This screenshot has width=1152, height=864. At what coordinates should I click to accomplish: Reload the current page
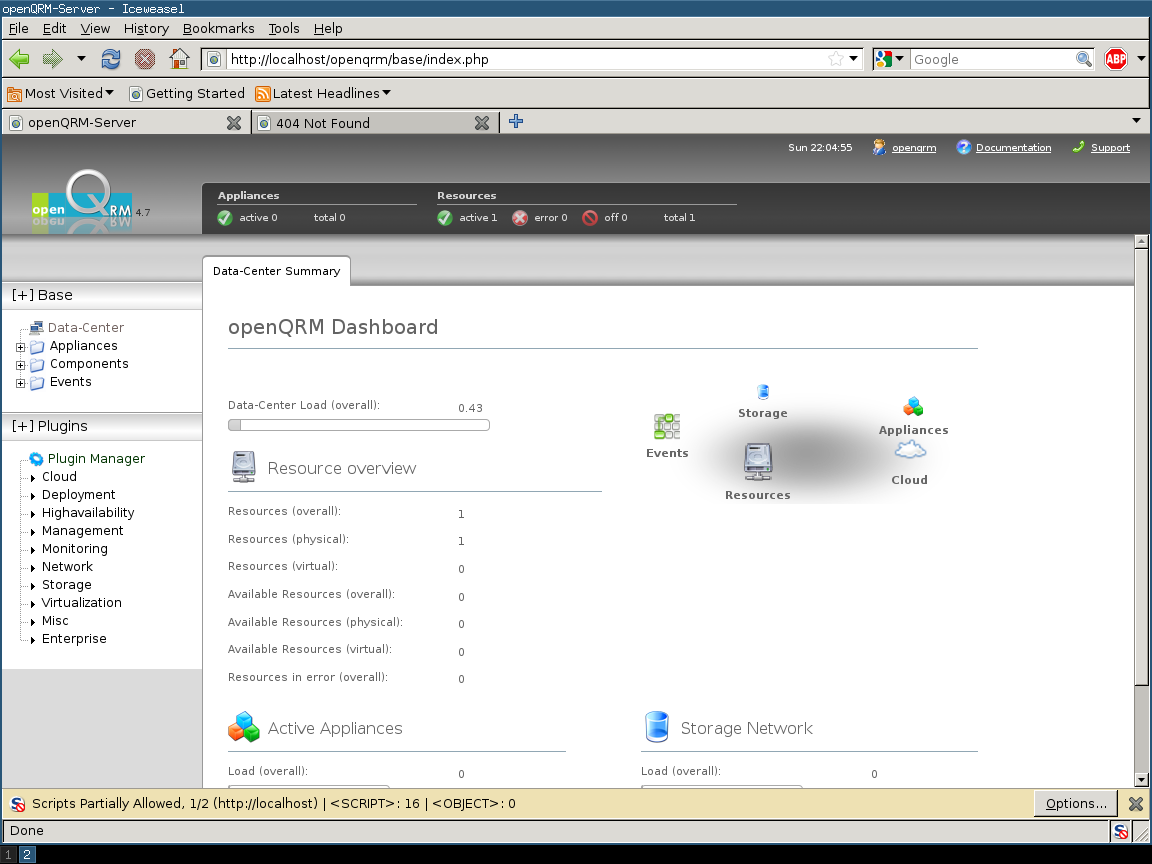point(111,59)
